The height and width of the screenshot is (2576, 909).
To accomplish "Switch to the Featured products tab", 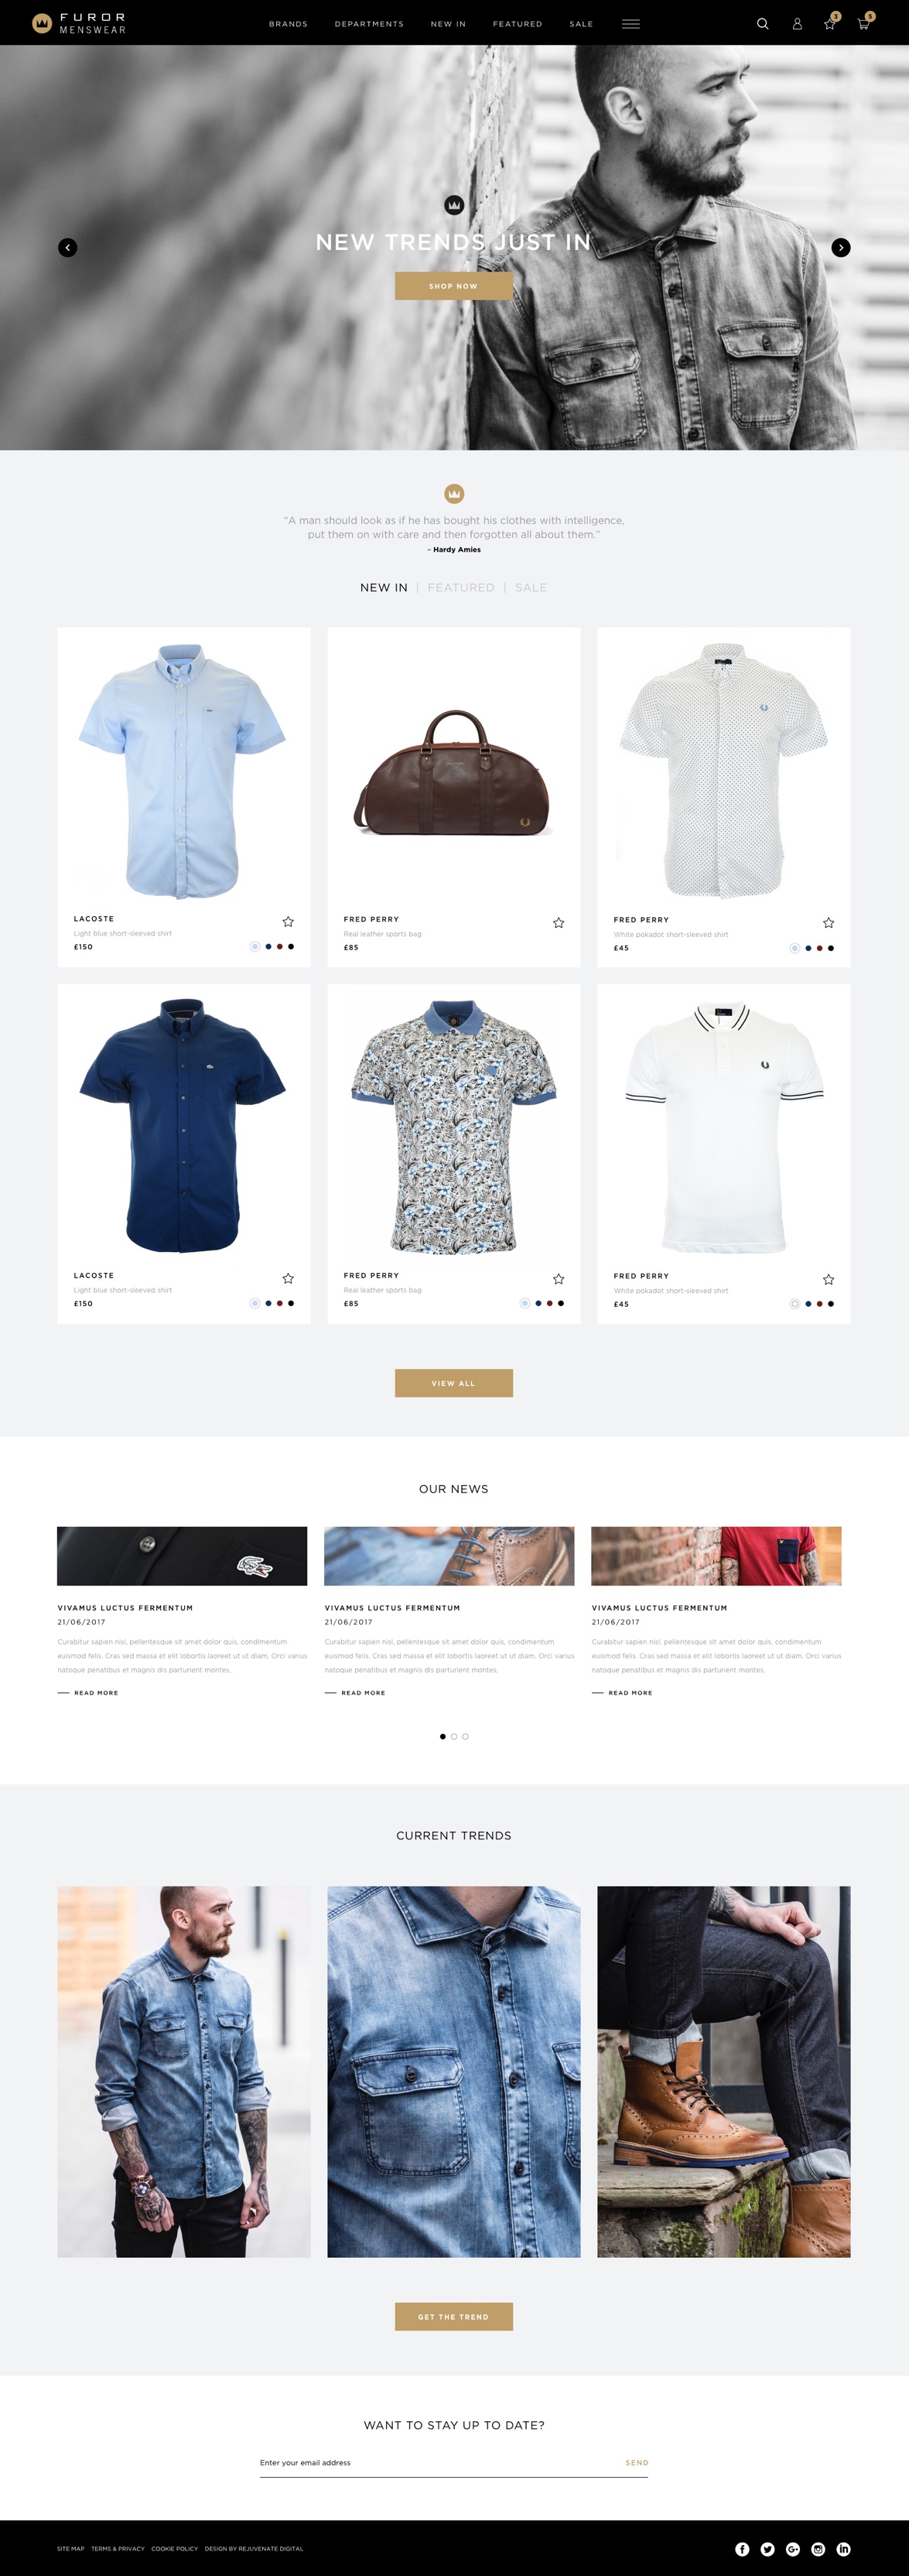I will pyautogui.click(x=461, y=587).
